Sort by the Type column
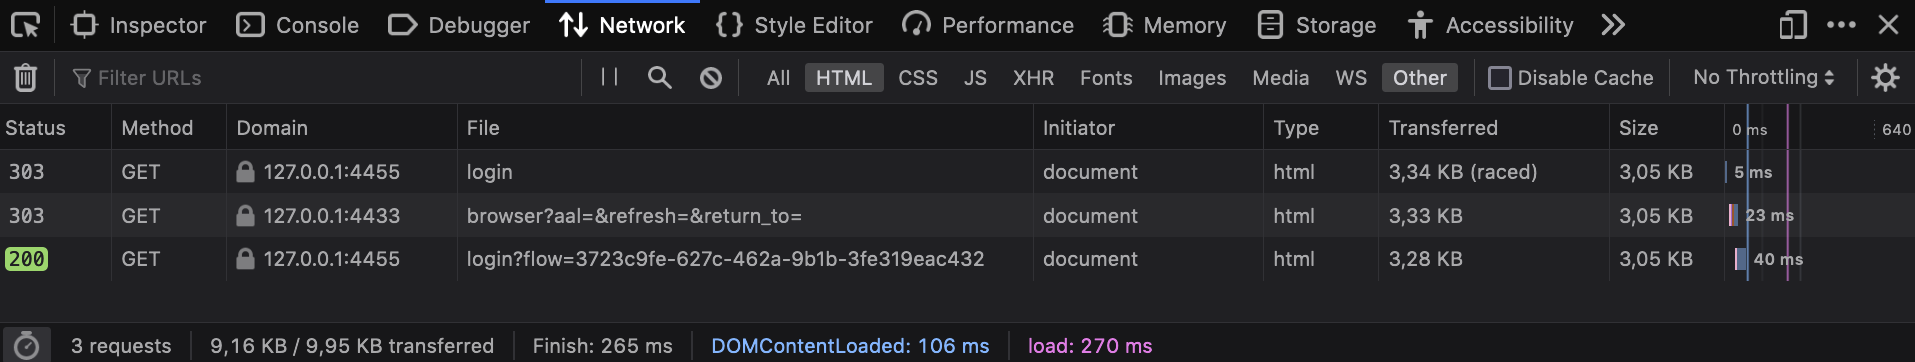The image size is (1915, 362). coord(1321,127)
